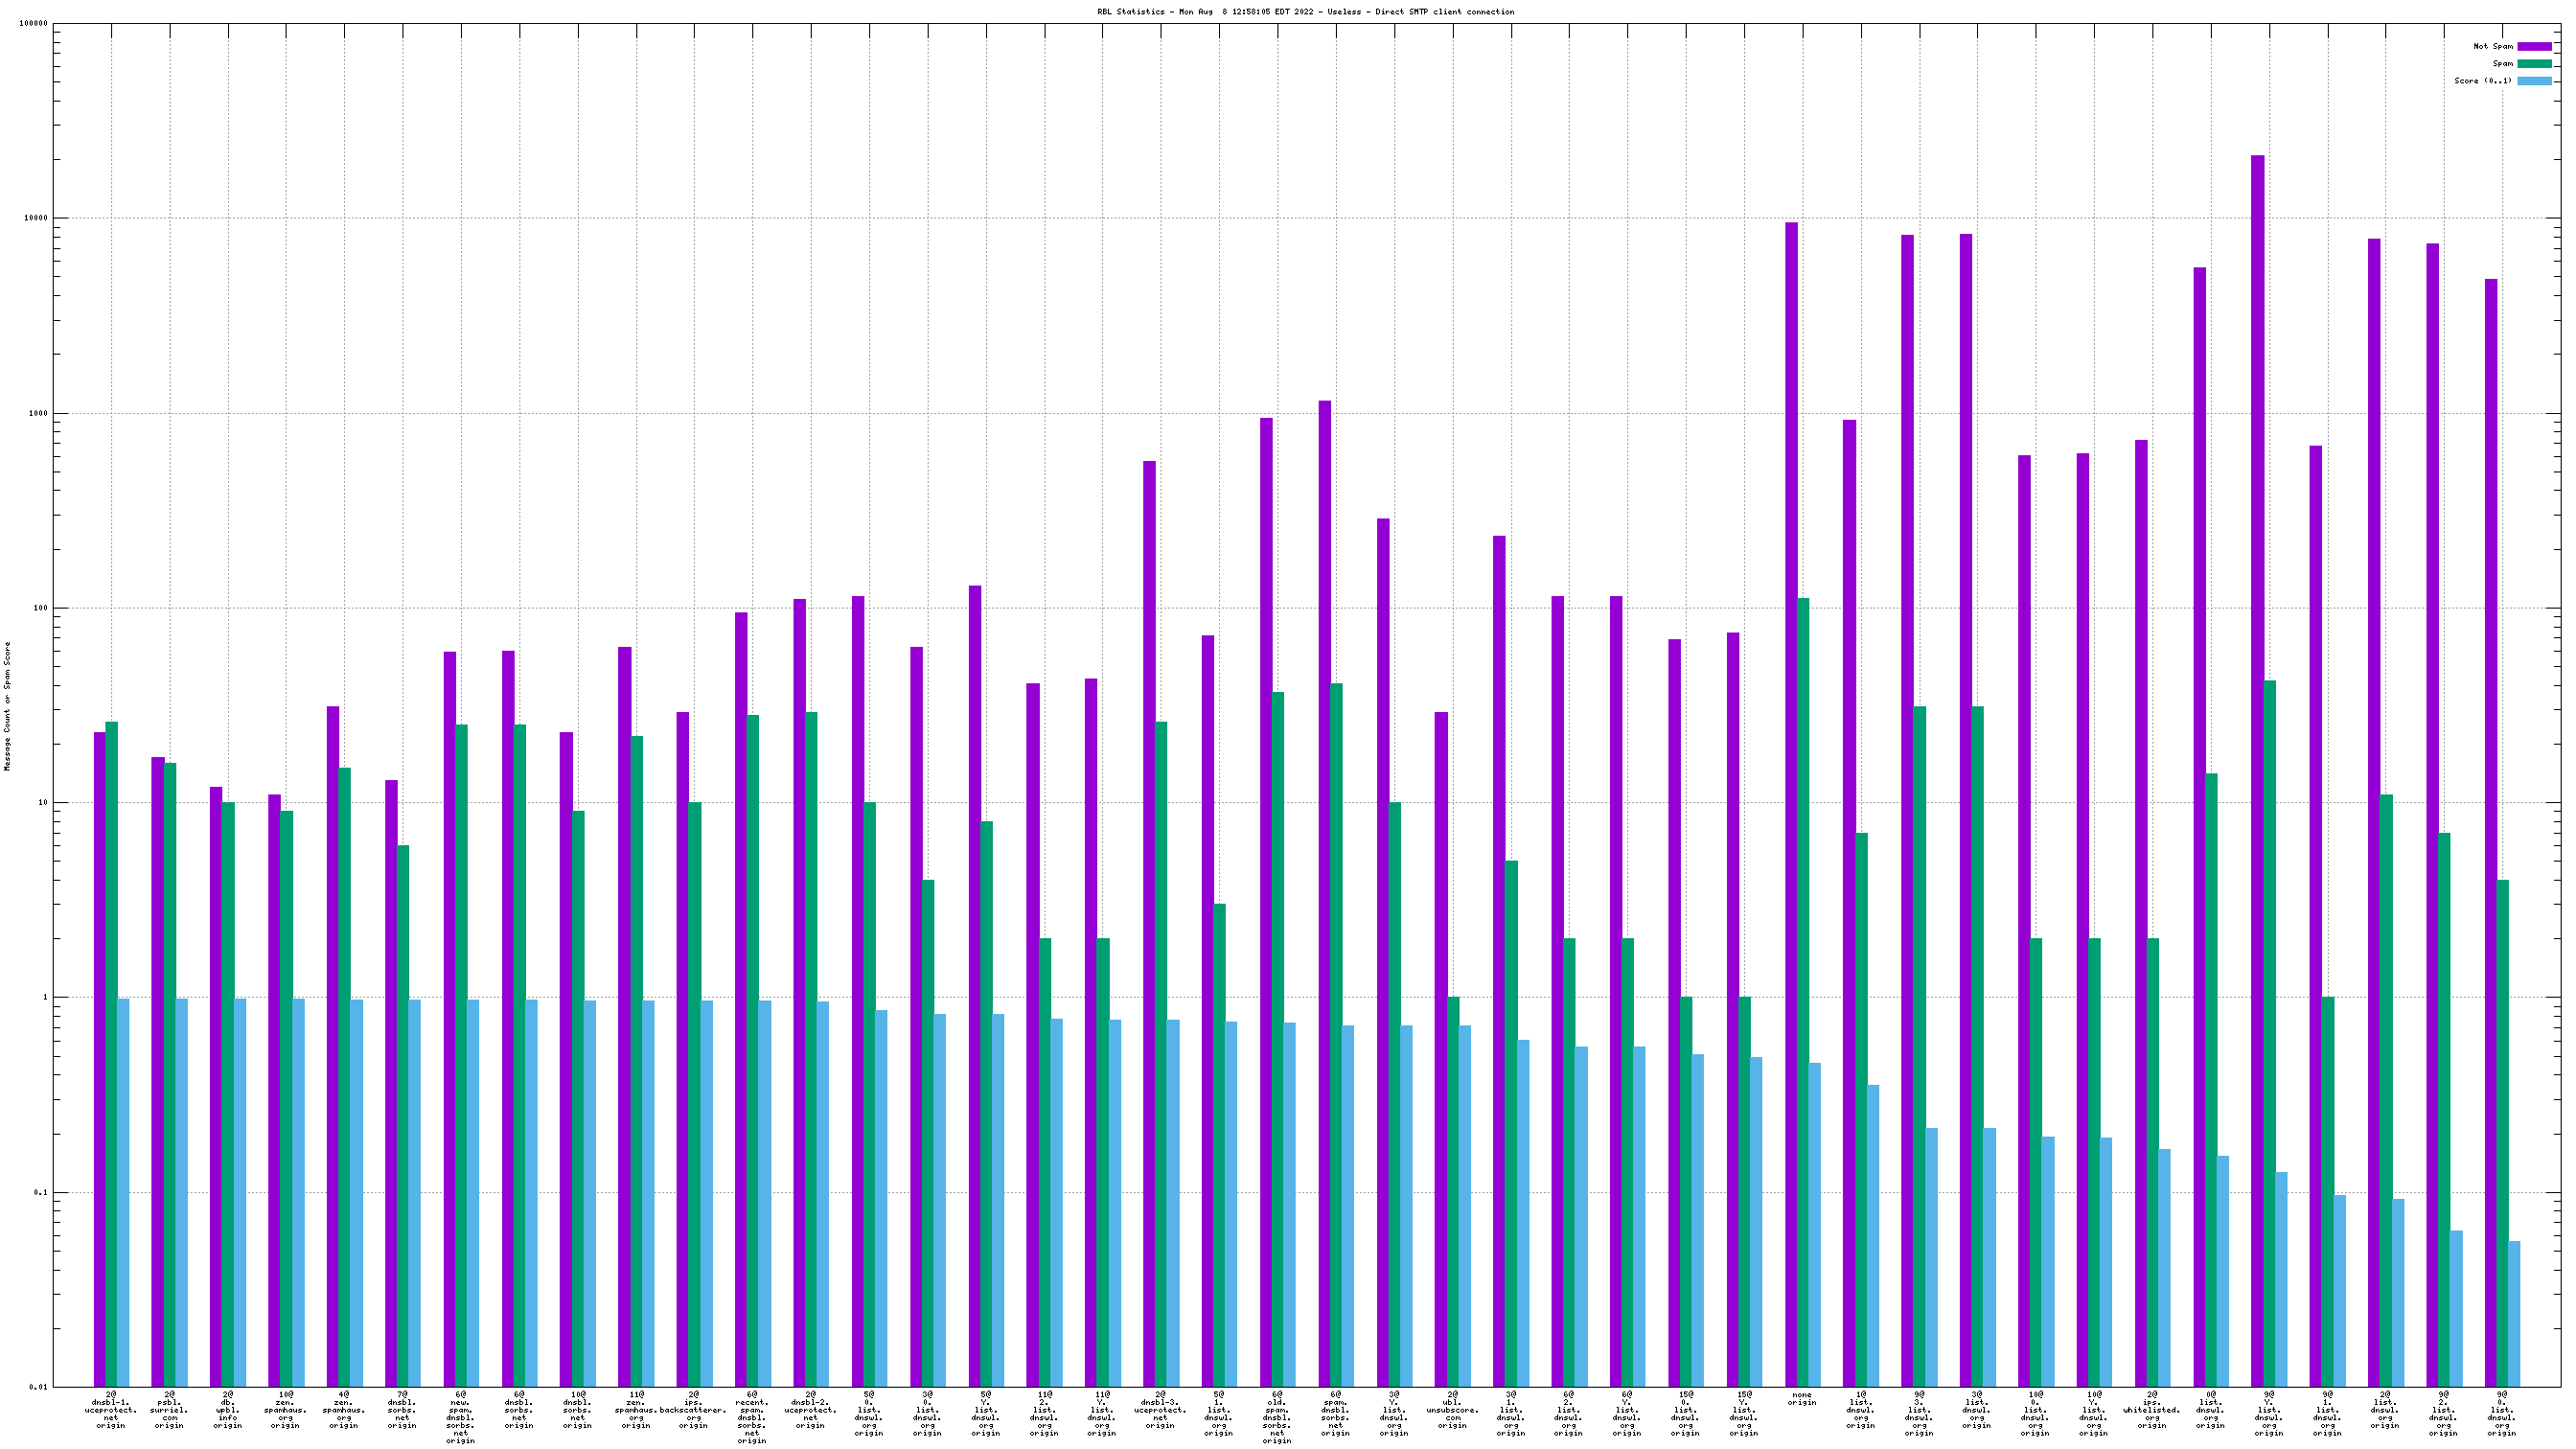Click the 0.01 y-axis tick label

coord(38,1386)
